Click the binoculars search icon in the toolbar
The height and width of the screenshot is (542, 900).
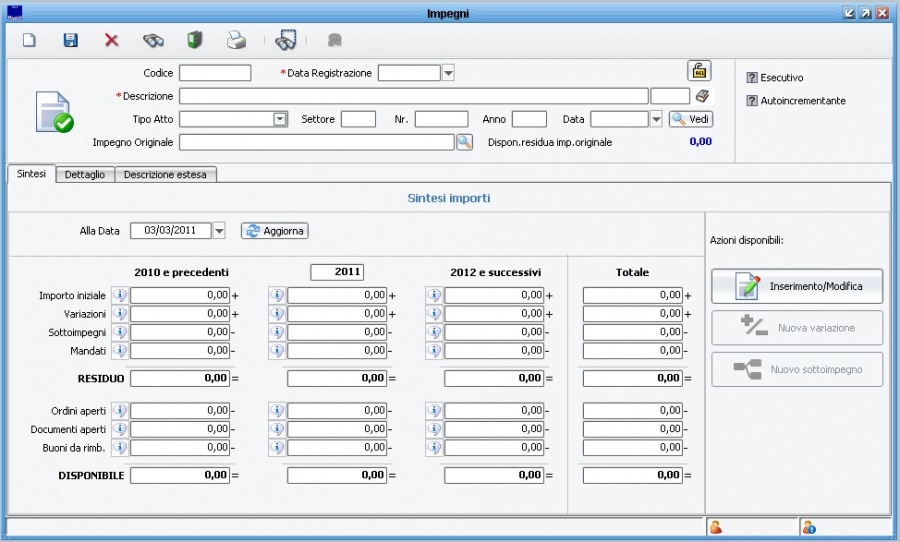tap(153, 41)
